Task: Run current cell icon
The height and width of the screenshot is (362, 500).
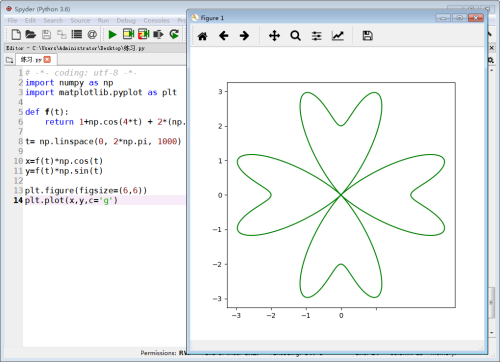Action: (128, 34)
